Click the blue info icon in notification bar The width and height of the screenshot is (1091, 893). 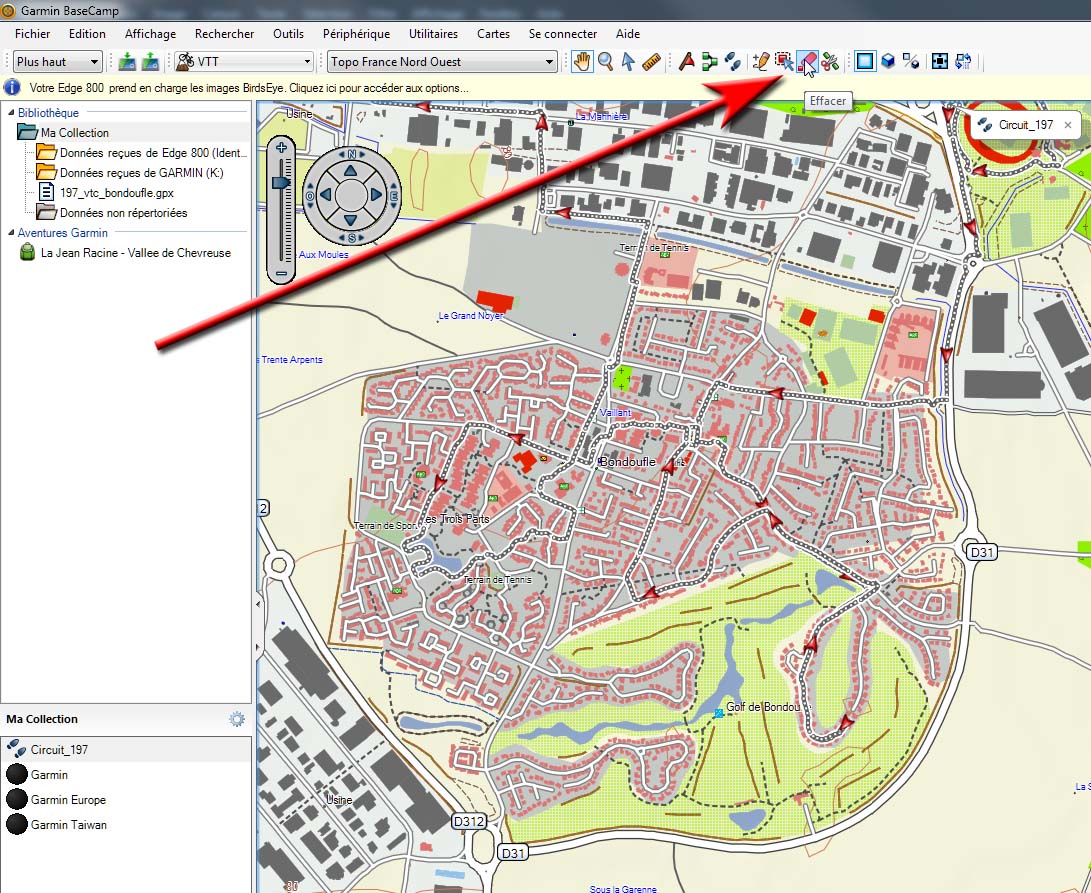(13, 88)
